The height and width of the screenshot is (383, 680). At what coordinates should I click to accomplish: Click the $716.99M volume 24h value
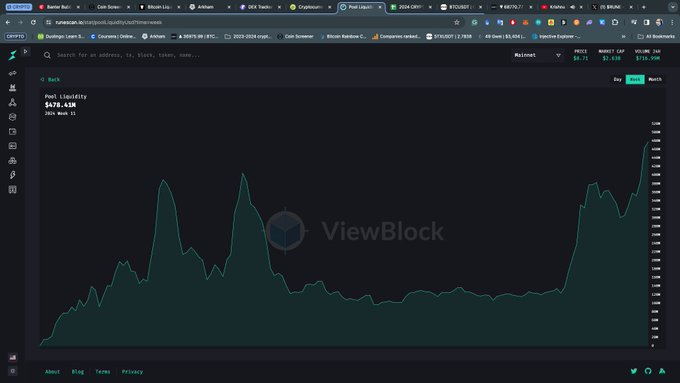point(647,58)
